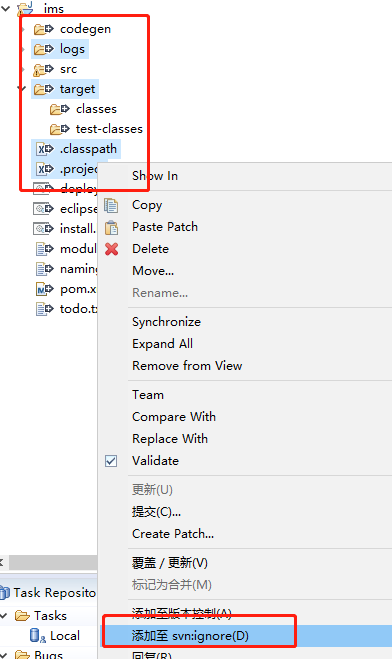Select the target folder label
The width and height of the screenshot is (392, 659).
[78, 89]
